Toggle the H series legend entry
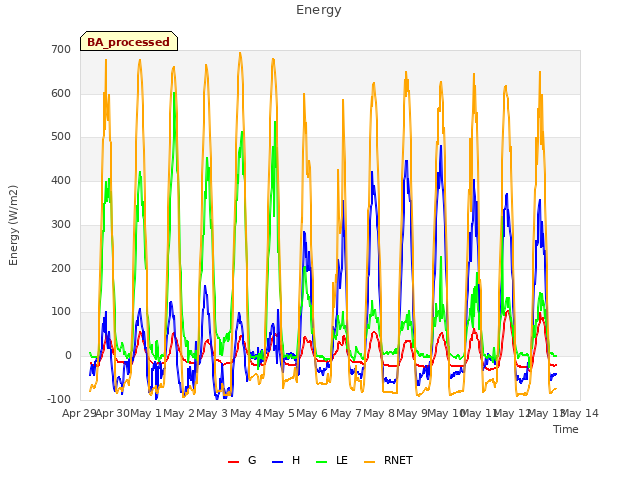640x480 pixels. [x=286, y=460]
